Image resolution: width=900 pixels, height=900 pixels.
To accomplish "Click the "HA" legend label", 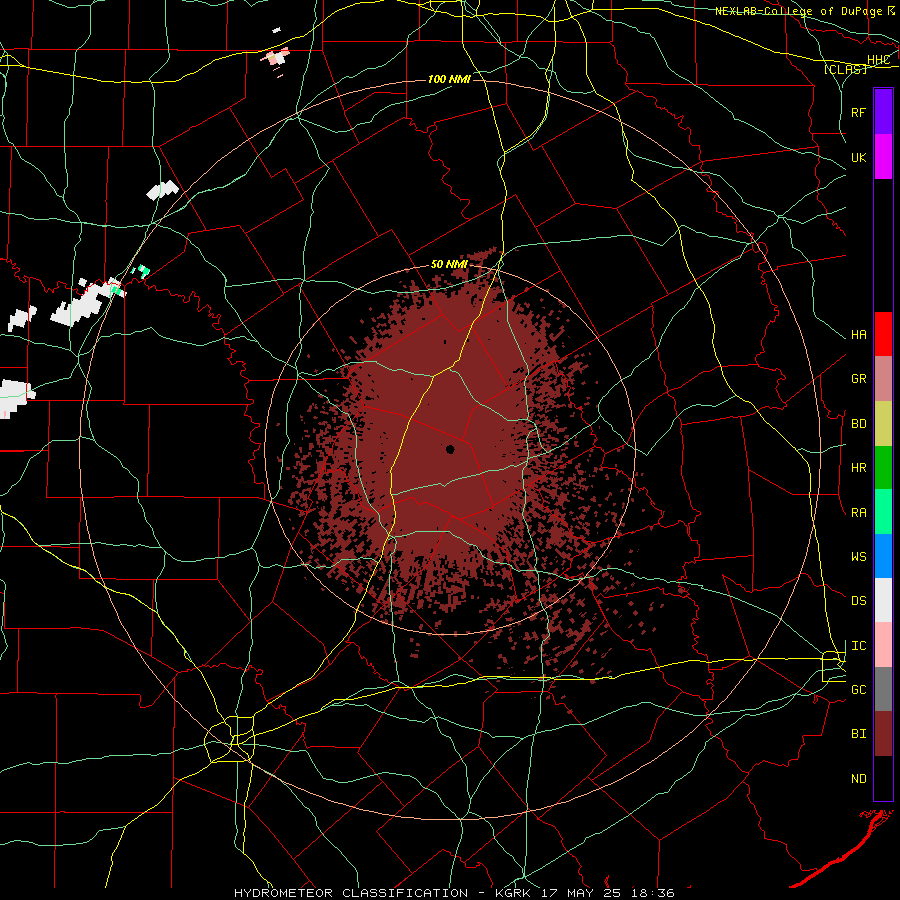I will pyautogui.click(x=859, y=335).
